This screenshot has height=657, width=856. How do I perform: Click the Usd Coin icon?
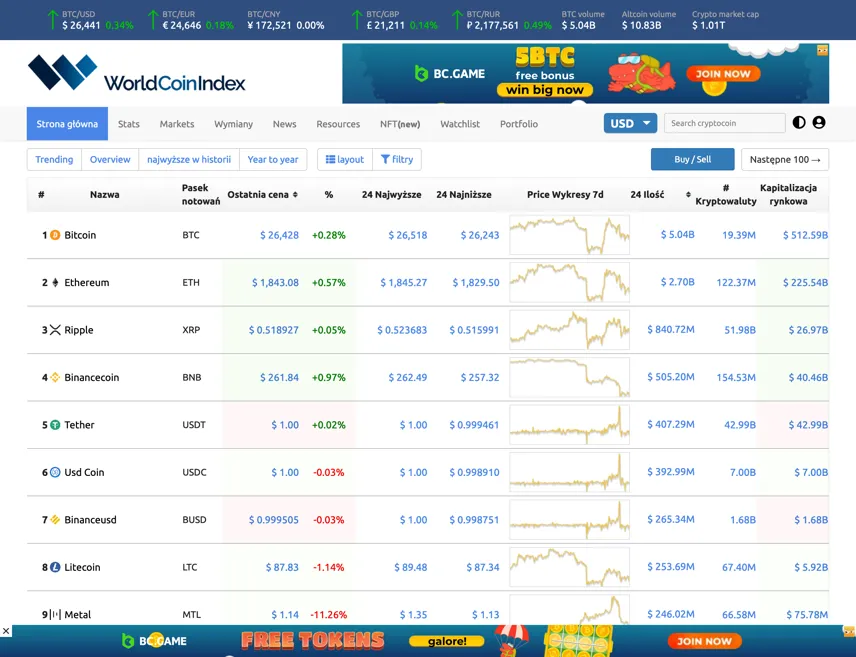click(55, 472)
